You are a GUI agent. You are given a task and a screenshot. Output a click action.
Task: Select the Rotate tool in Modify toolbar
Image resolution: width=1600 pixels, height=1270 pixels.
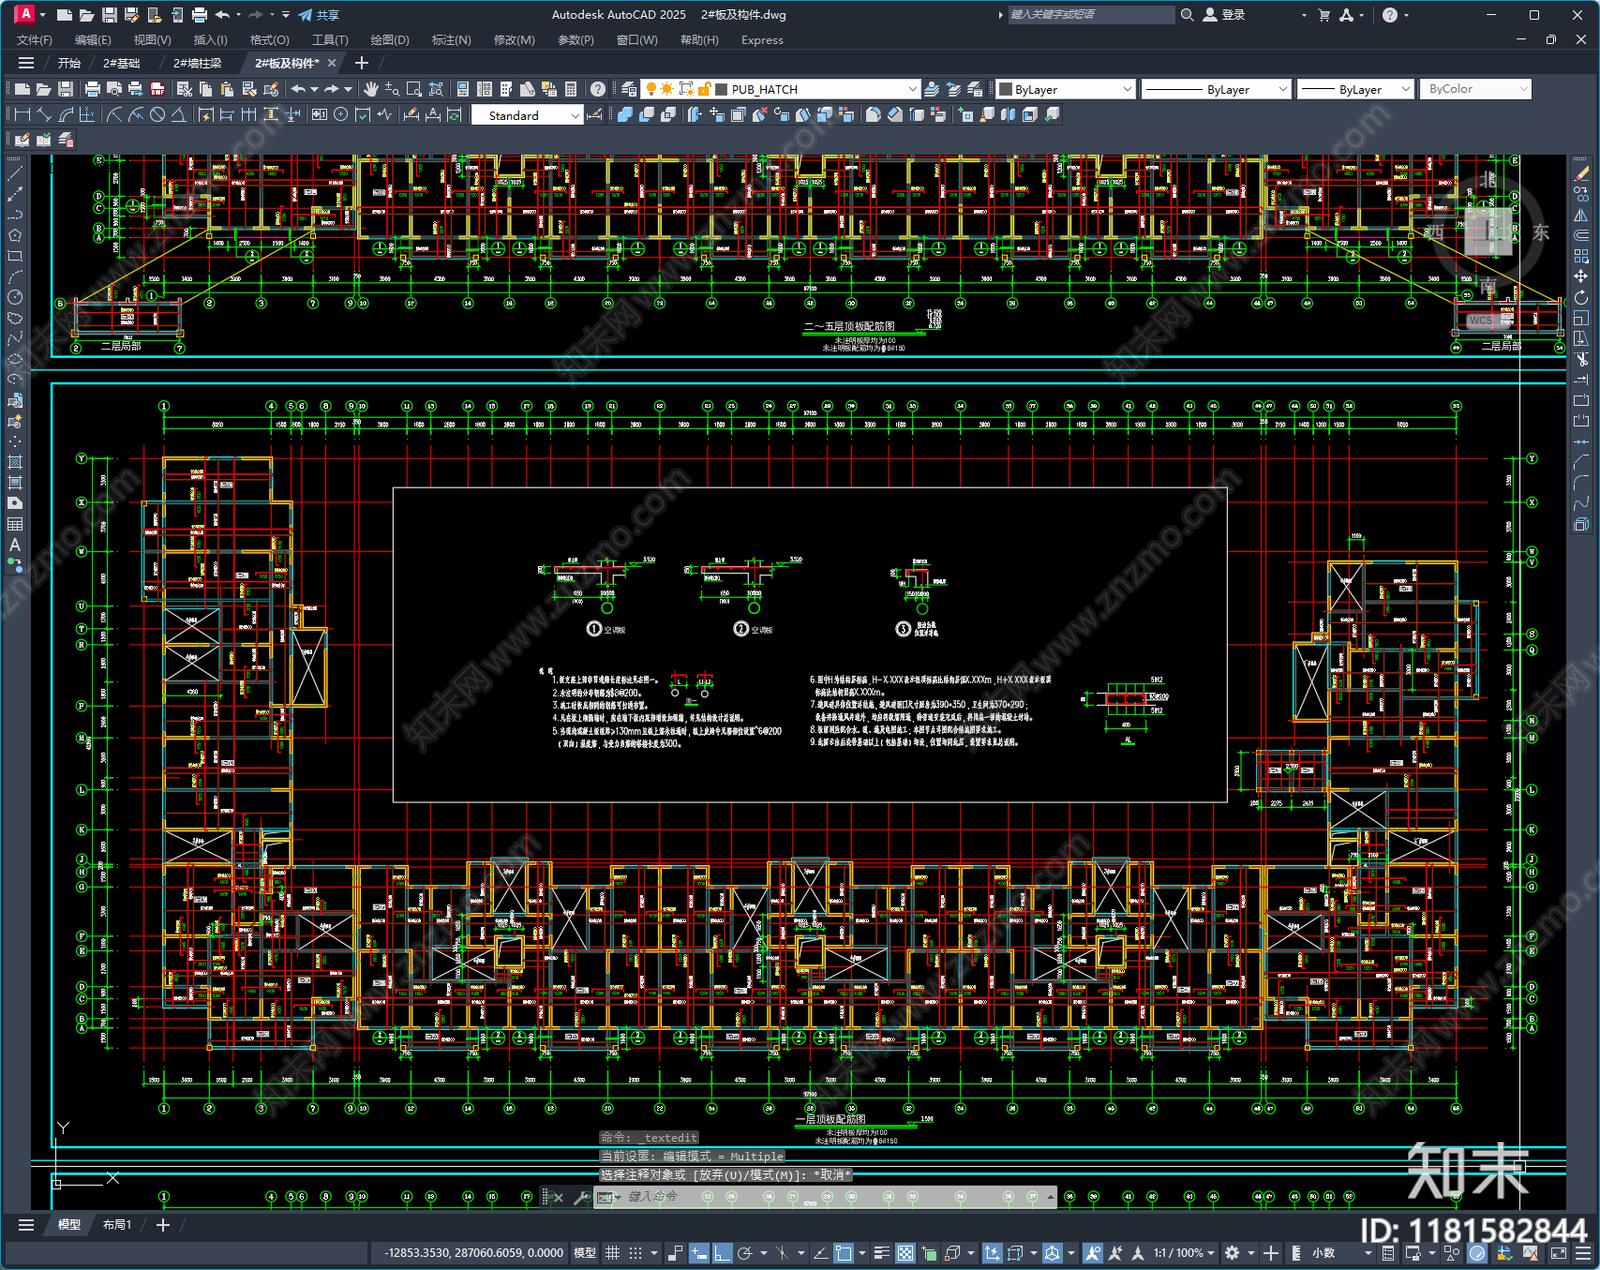1581,297
